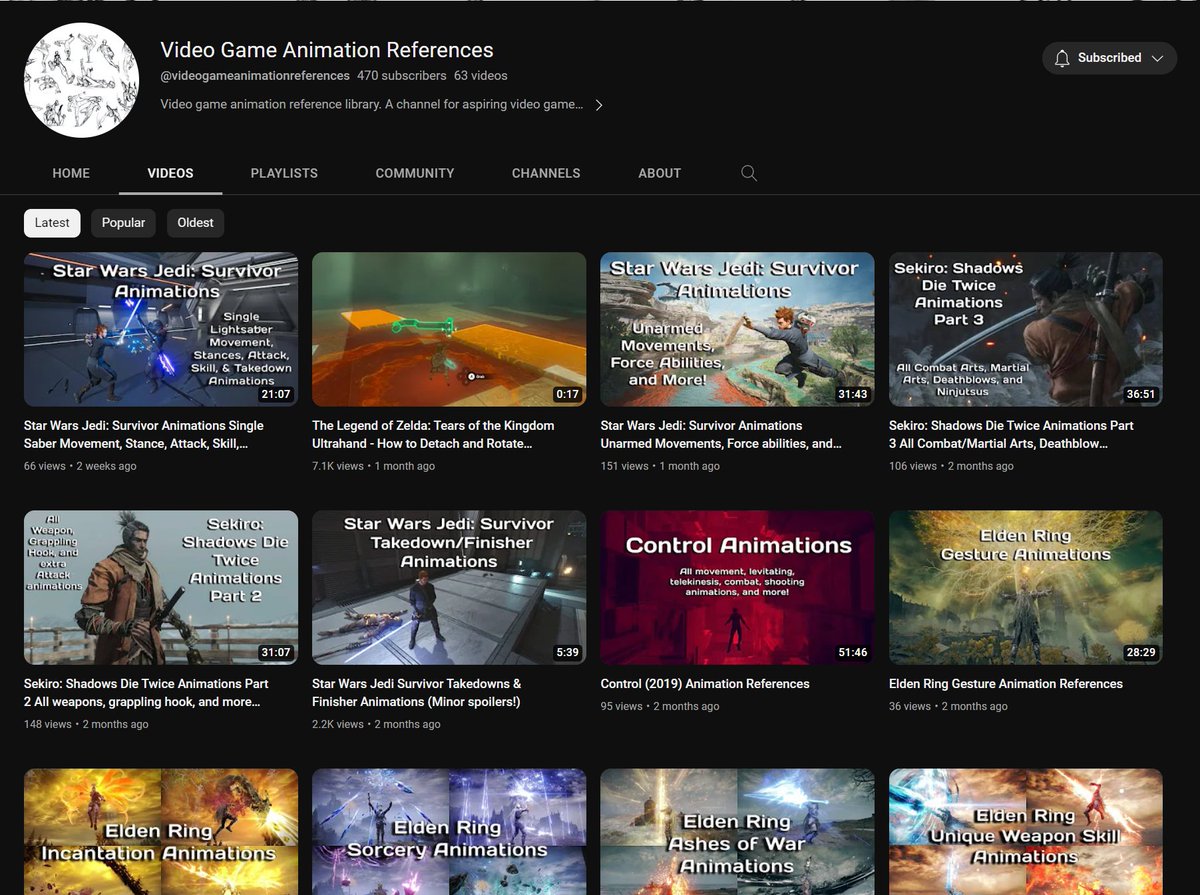This screenshot has width=1200, height=895.
Task: Click '148 views • 2 months ago' text
Action: click(x=86, y=724)
